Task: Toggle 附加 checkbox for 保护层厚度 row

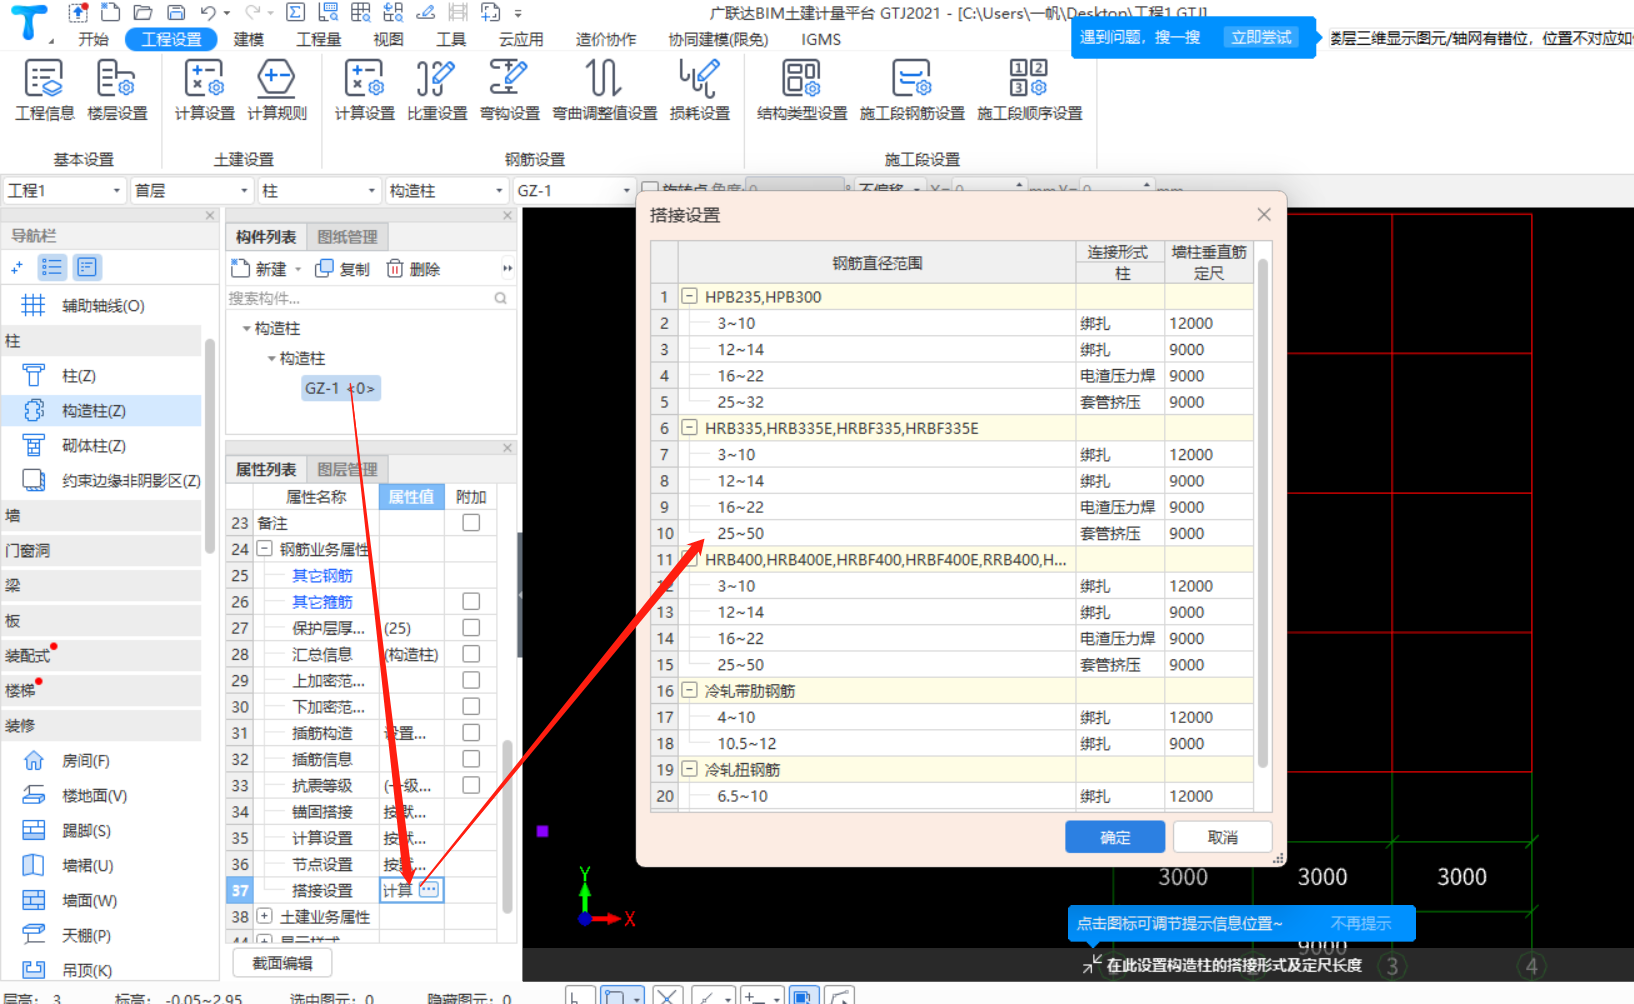Action: tap(471, 627)
